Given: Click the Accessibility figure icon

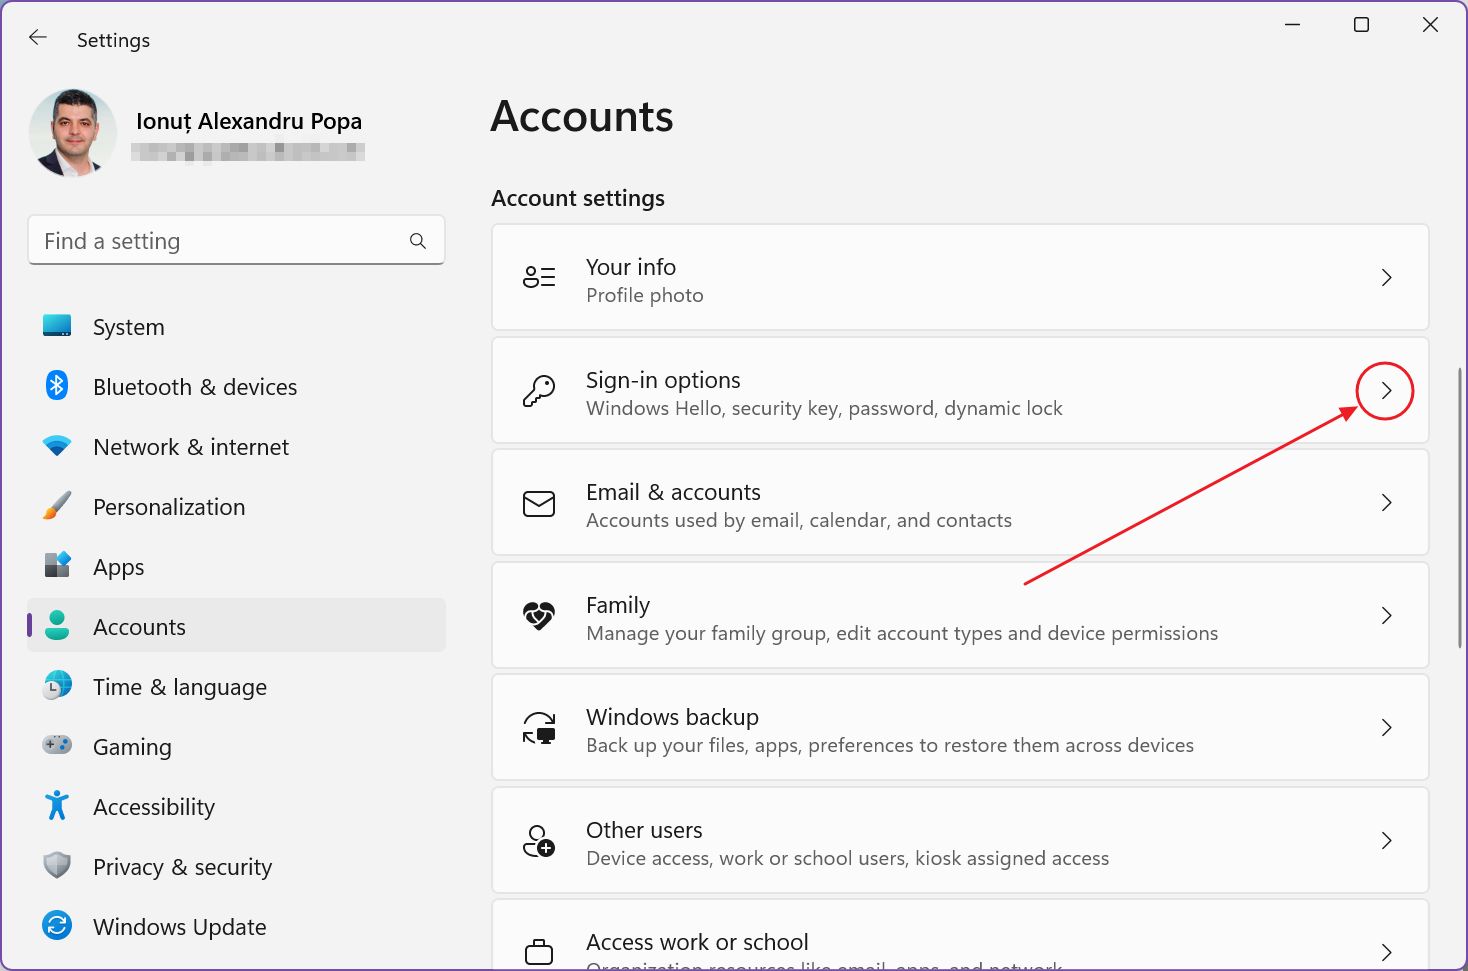Looking at the screenshot, I should pyautogui.click(x=57, y=805).
